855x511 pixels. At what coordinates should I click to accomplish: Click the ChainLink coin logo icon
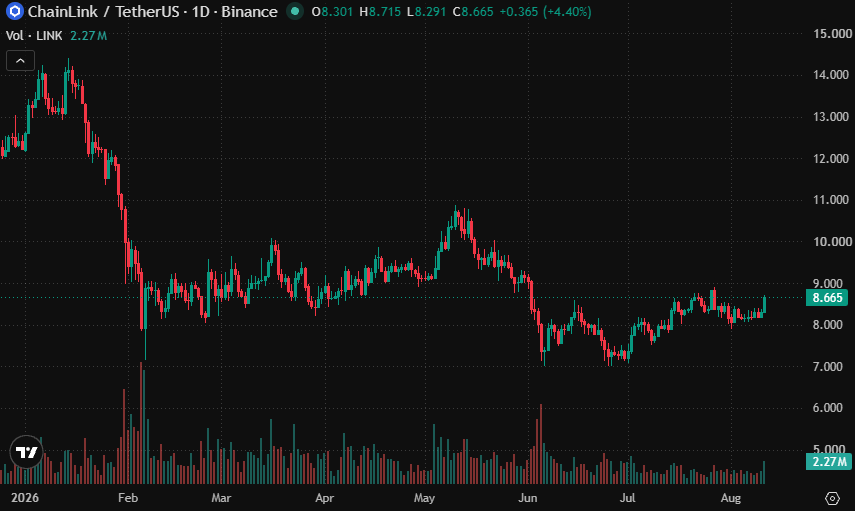point(14,11)
